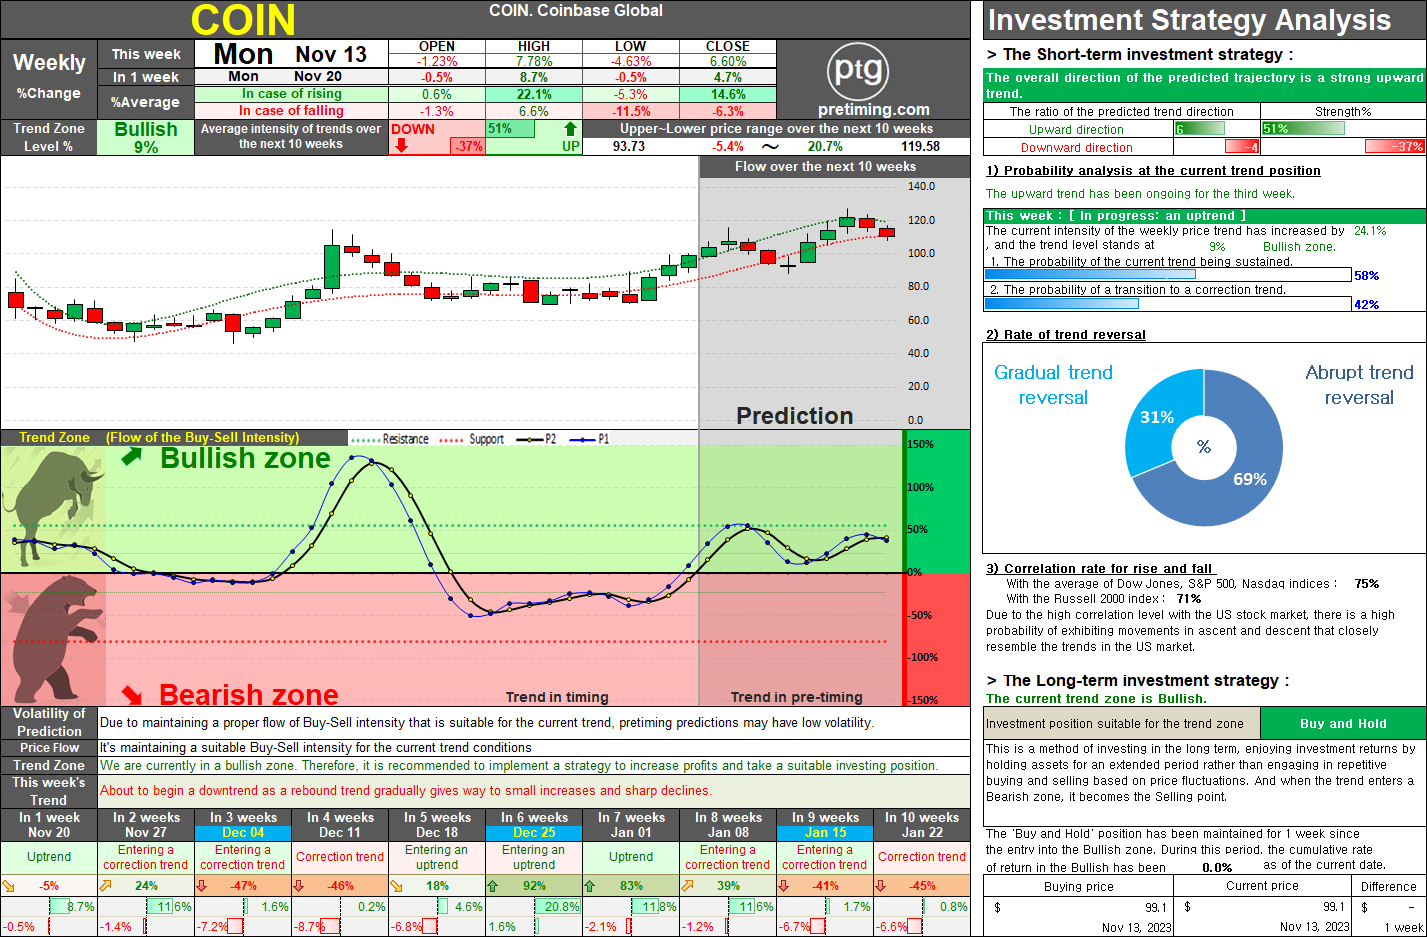The width and height of the screenshot is (1427, 937).
Task: Click the red arrow icon beside -46%
Action: coord(299,885)
